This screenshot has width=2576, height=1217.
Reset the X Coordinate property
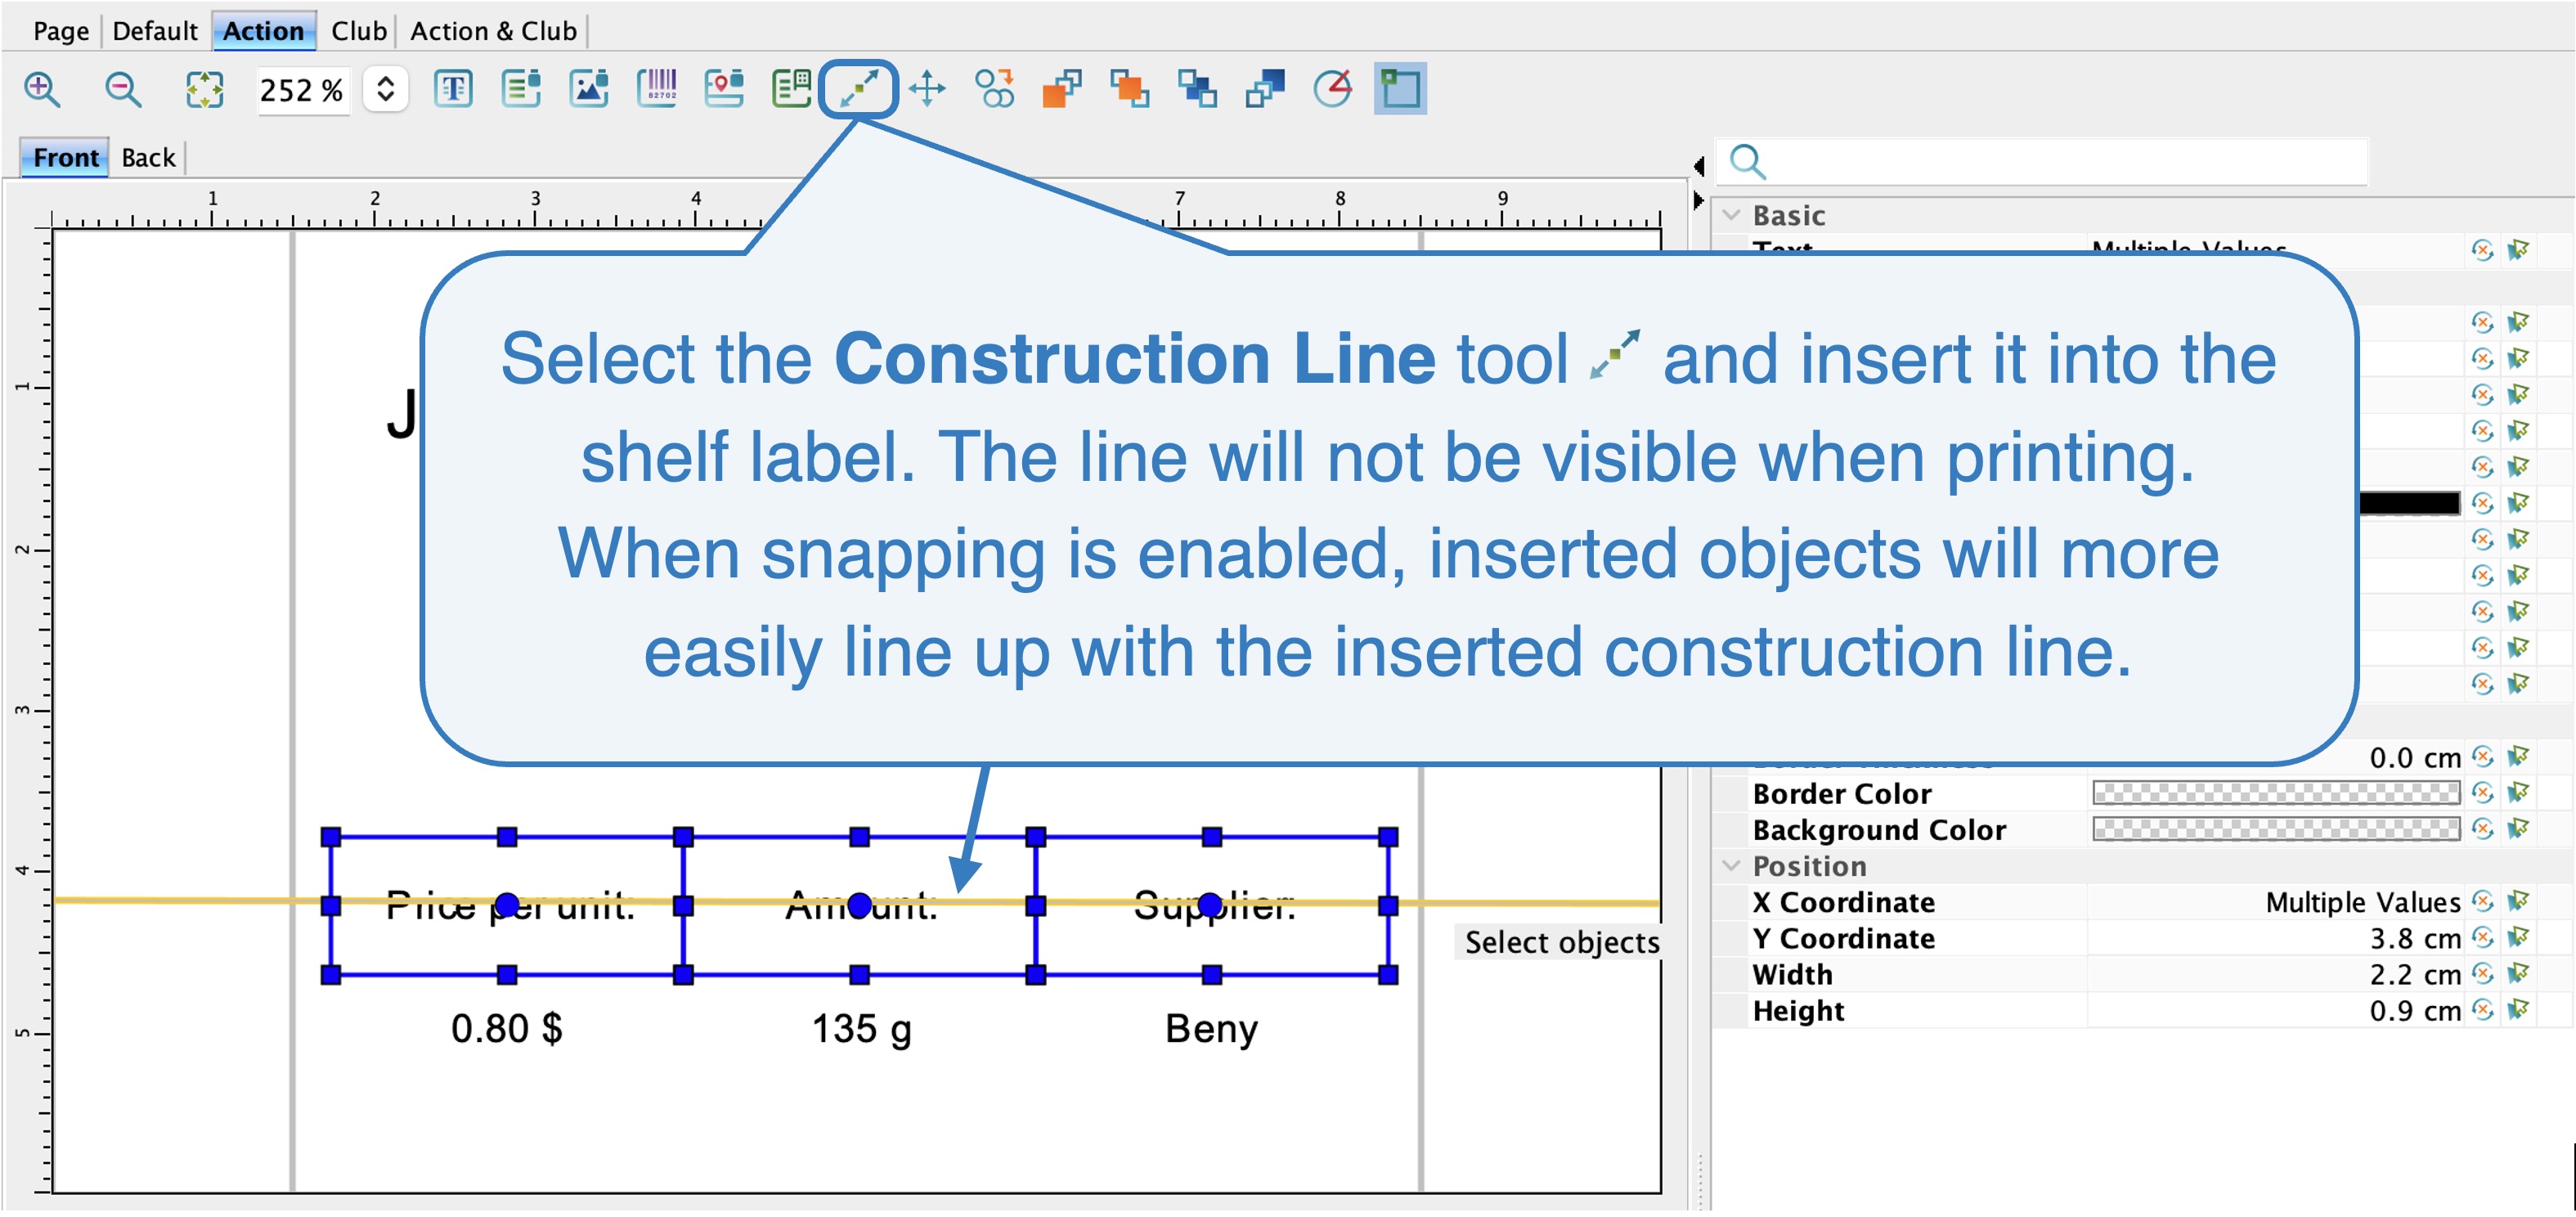pos(2482,902)
